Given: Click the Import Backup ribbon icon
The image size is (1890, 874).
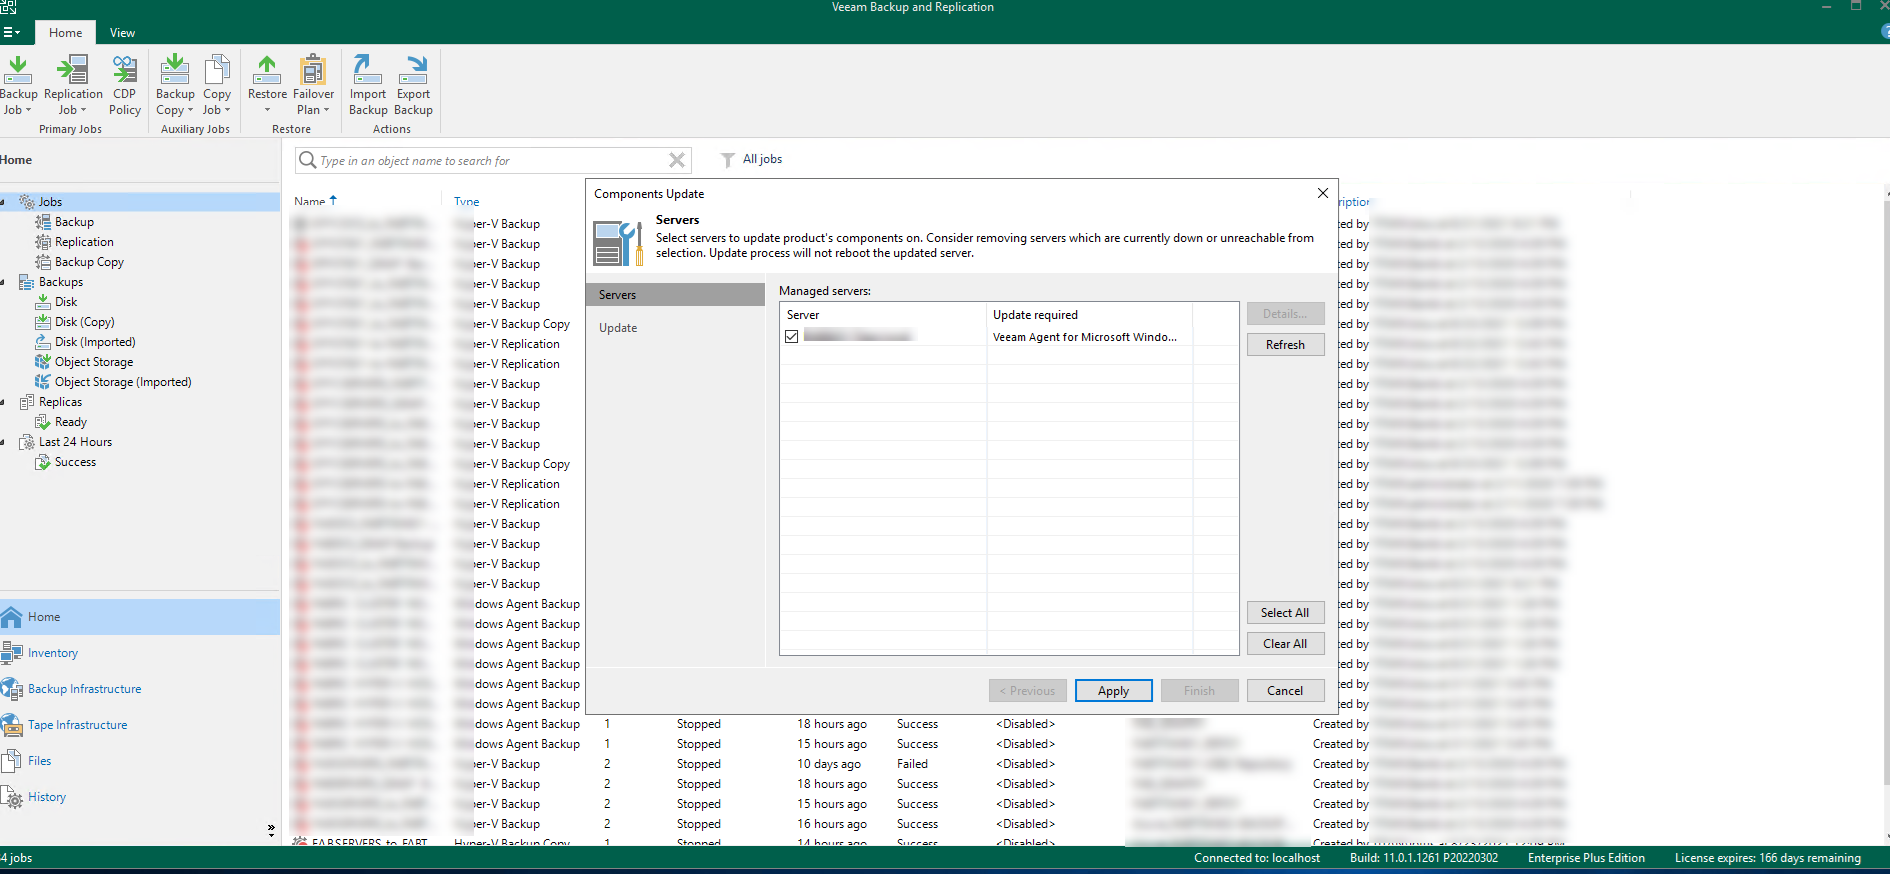Looking at the screenshot, I should point(367,70).
